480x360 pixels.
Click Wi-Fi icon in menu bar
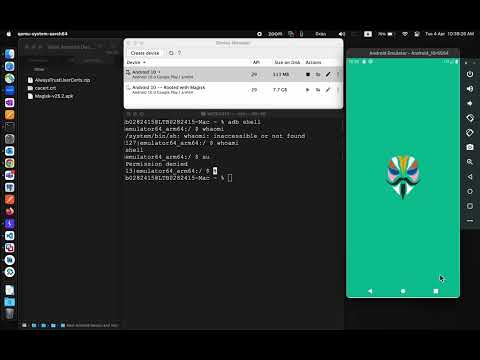tap(405, 34)
